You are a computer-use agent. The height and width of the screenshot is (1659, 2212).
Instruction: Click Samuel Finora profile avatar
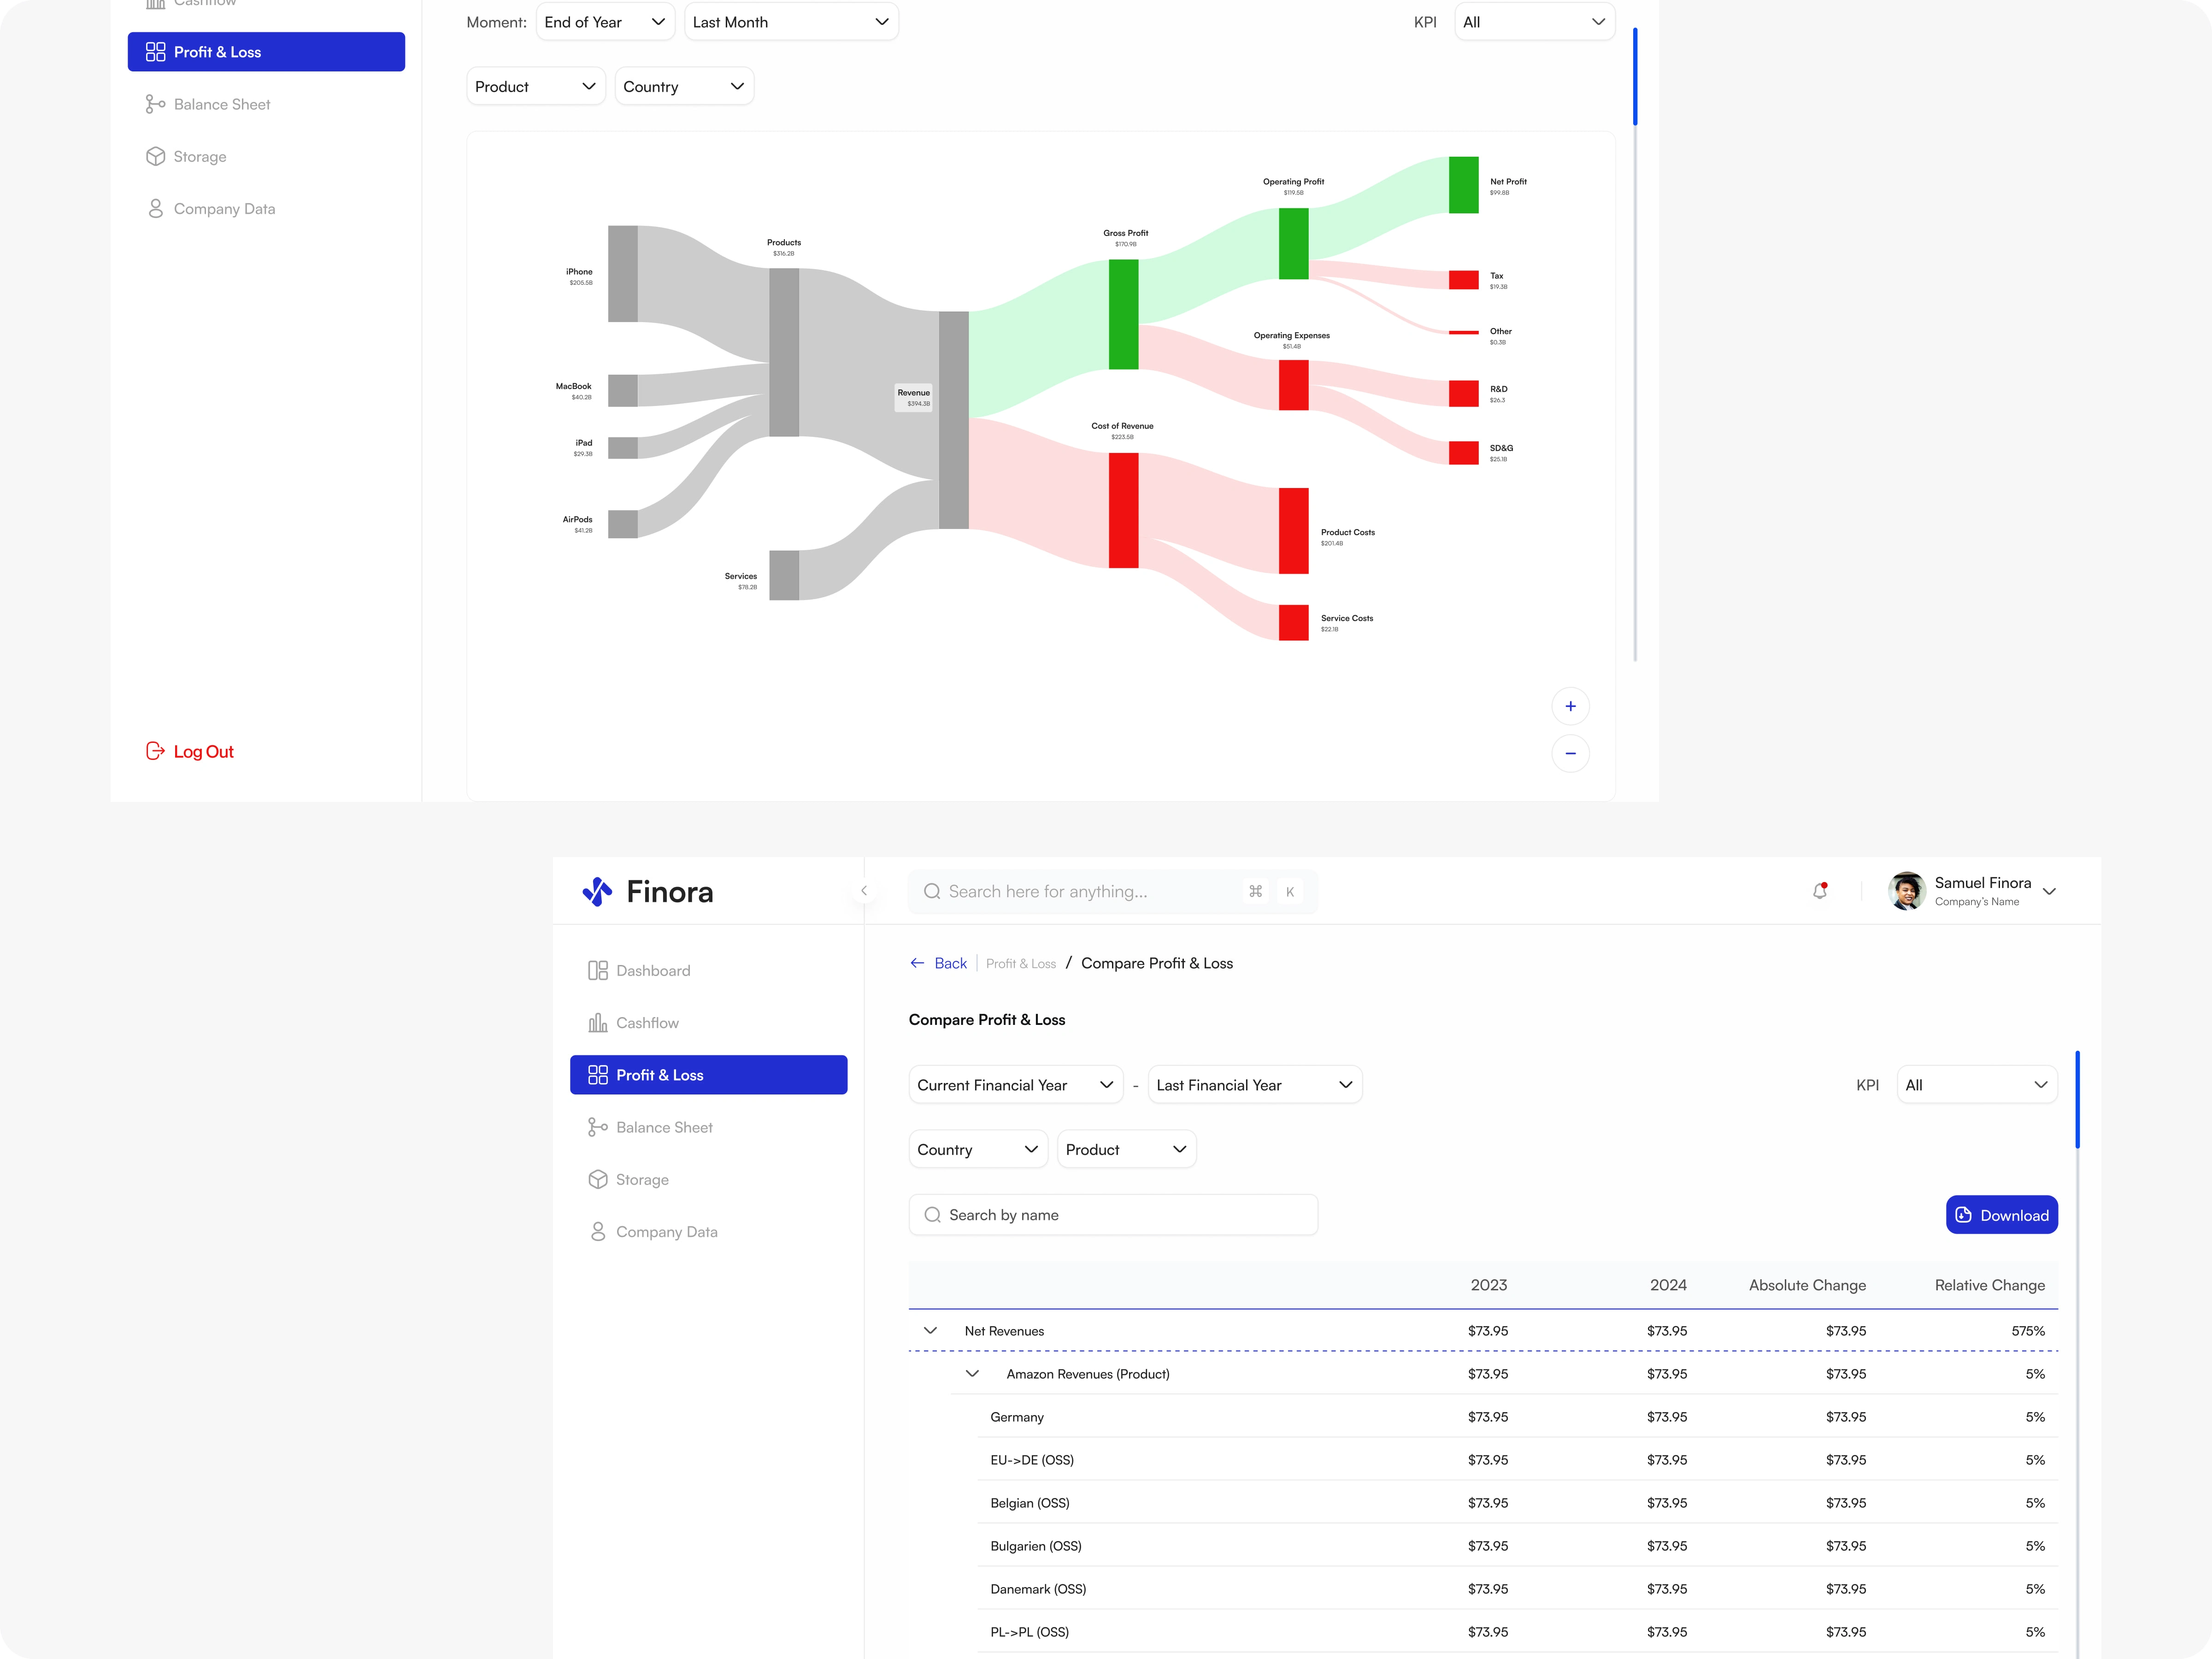point(1906,891)
